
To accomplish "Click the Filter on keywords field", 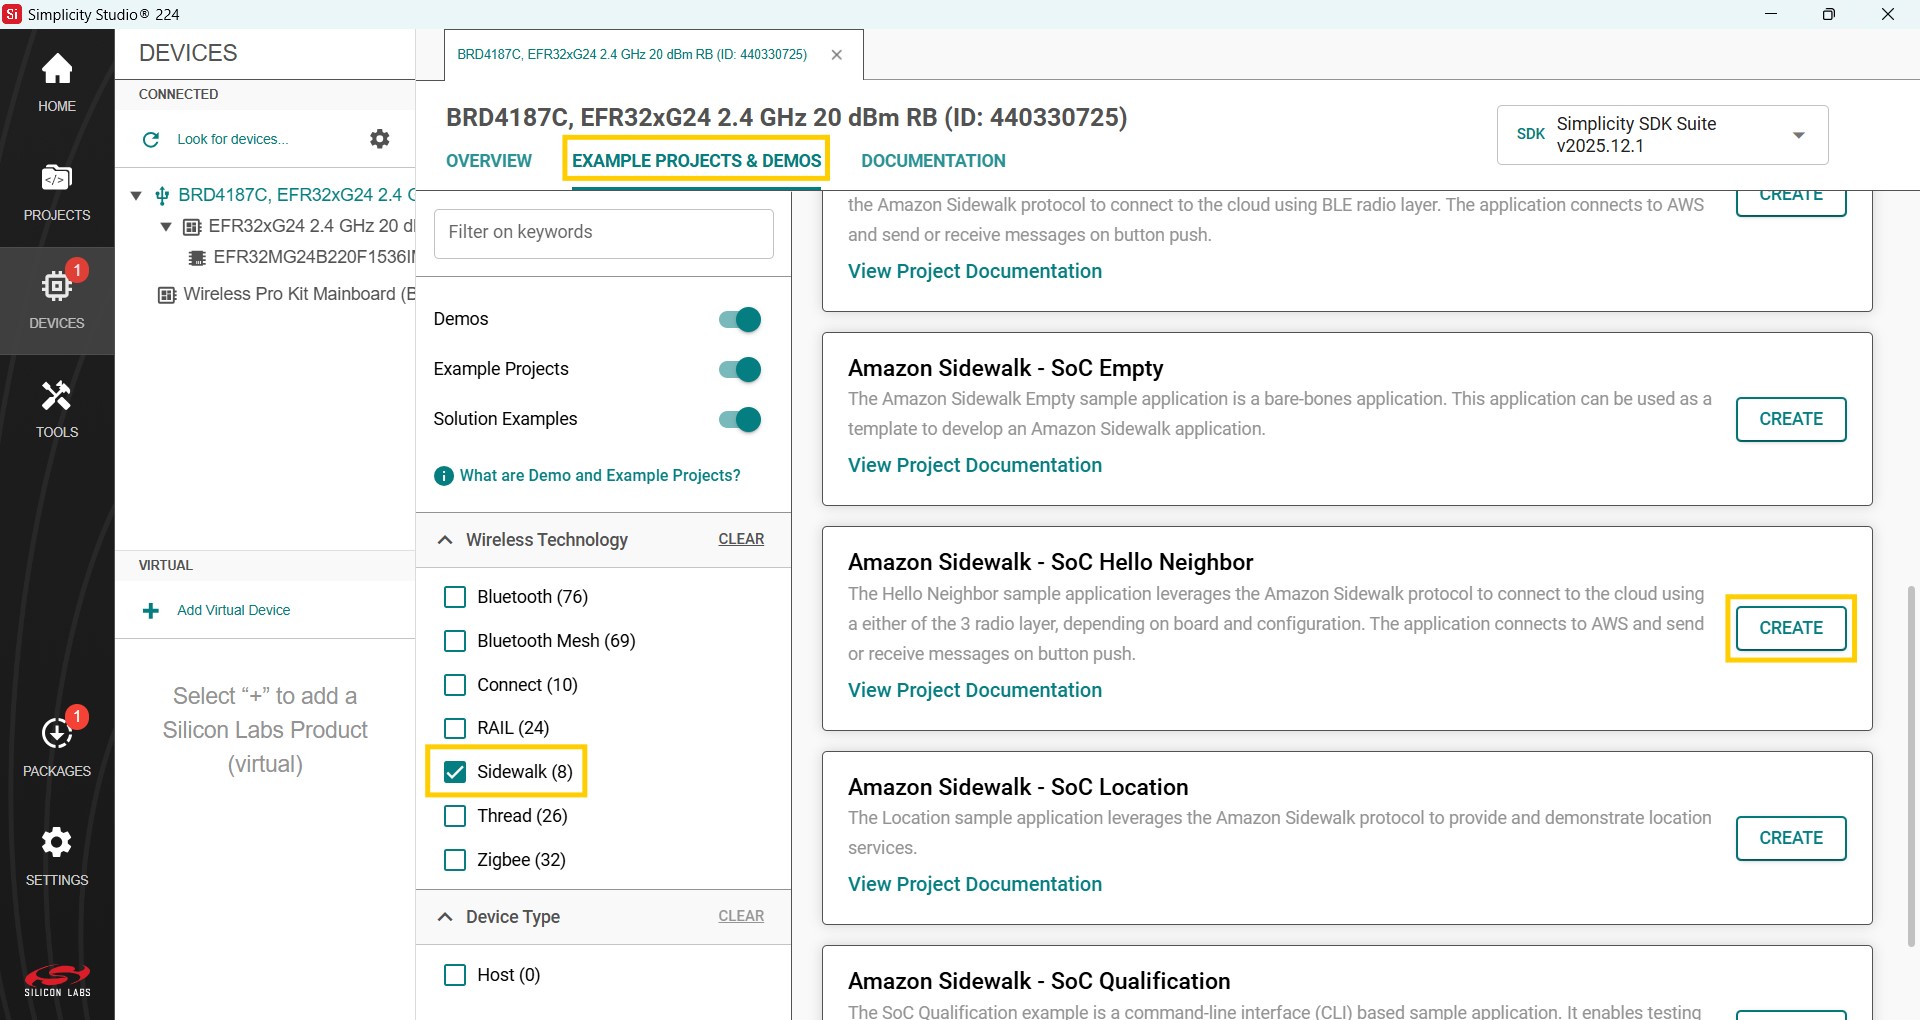I will click(x=603, y=233).
